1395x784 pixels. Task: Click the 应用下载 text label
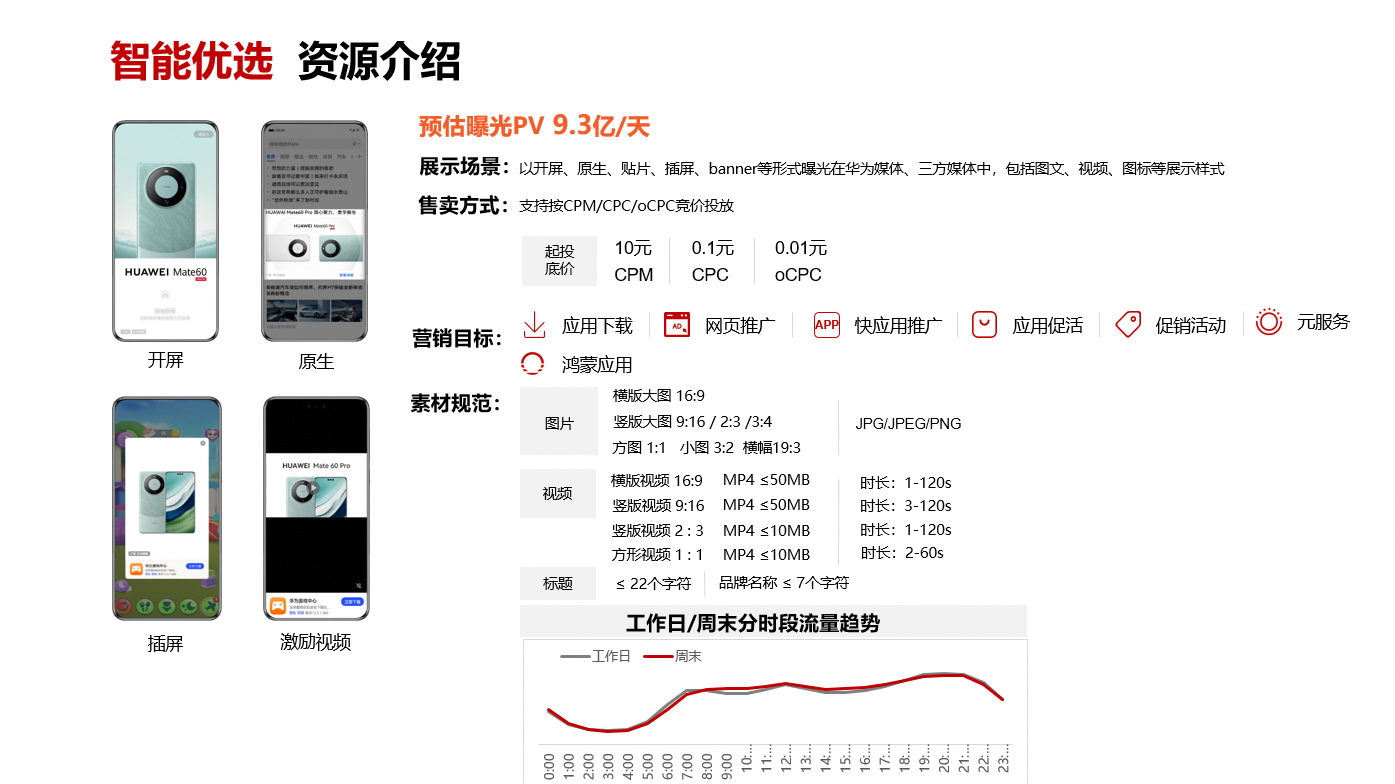(597, 326)
